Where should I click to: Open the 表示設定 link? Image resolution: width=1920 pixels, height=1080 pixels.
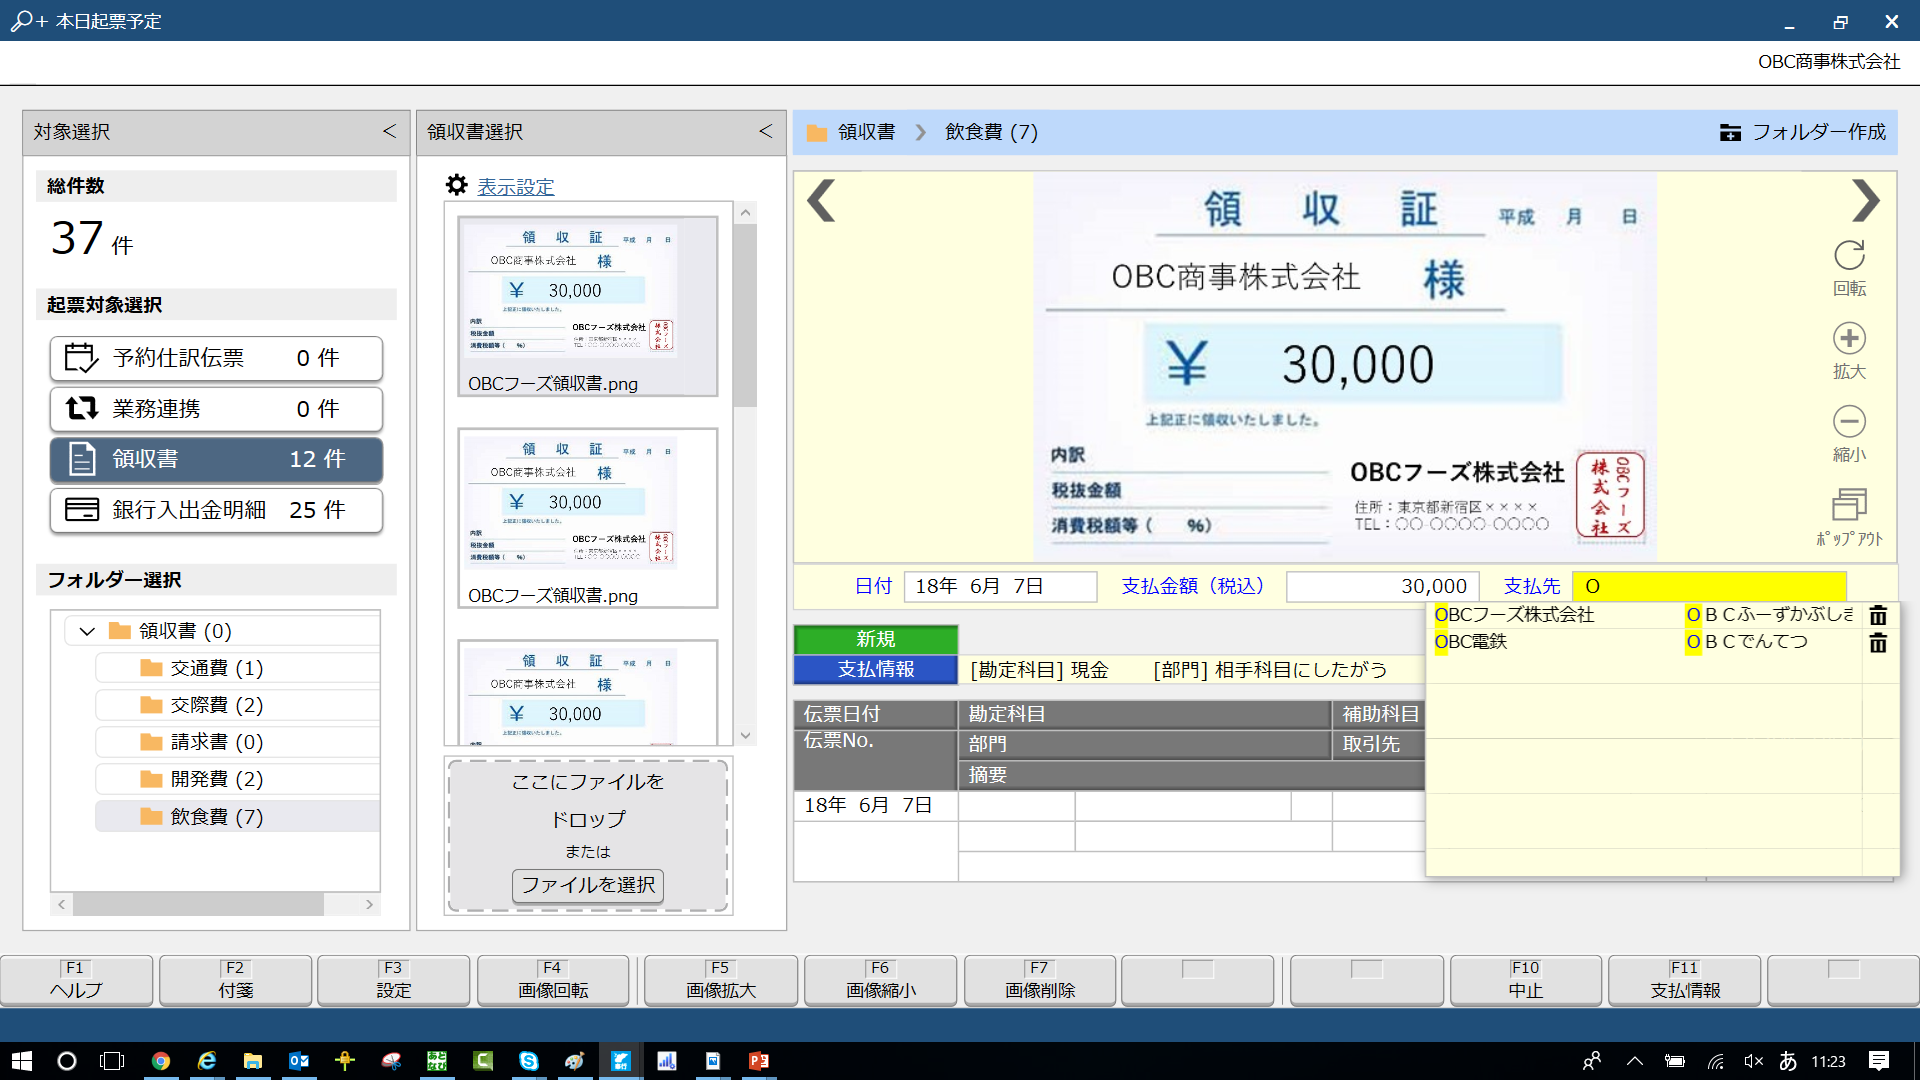click(516, 187)
